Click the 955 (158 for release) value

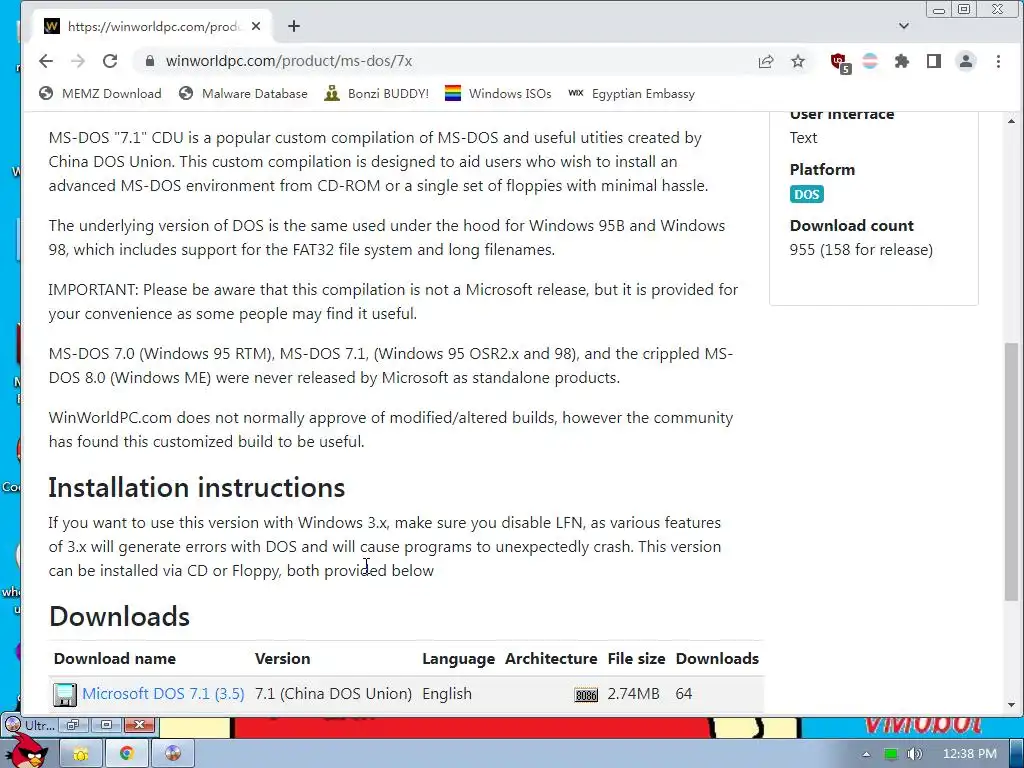[x=861, y=249]
